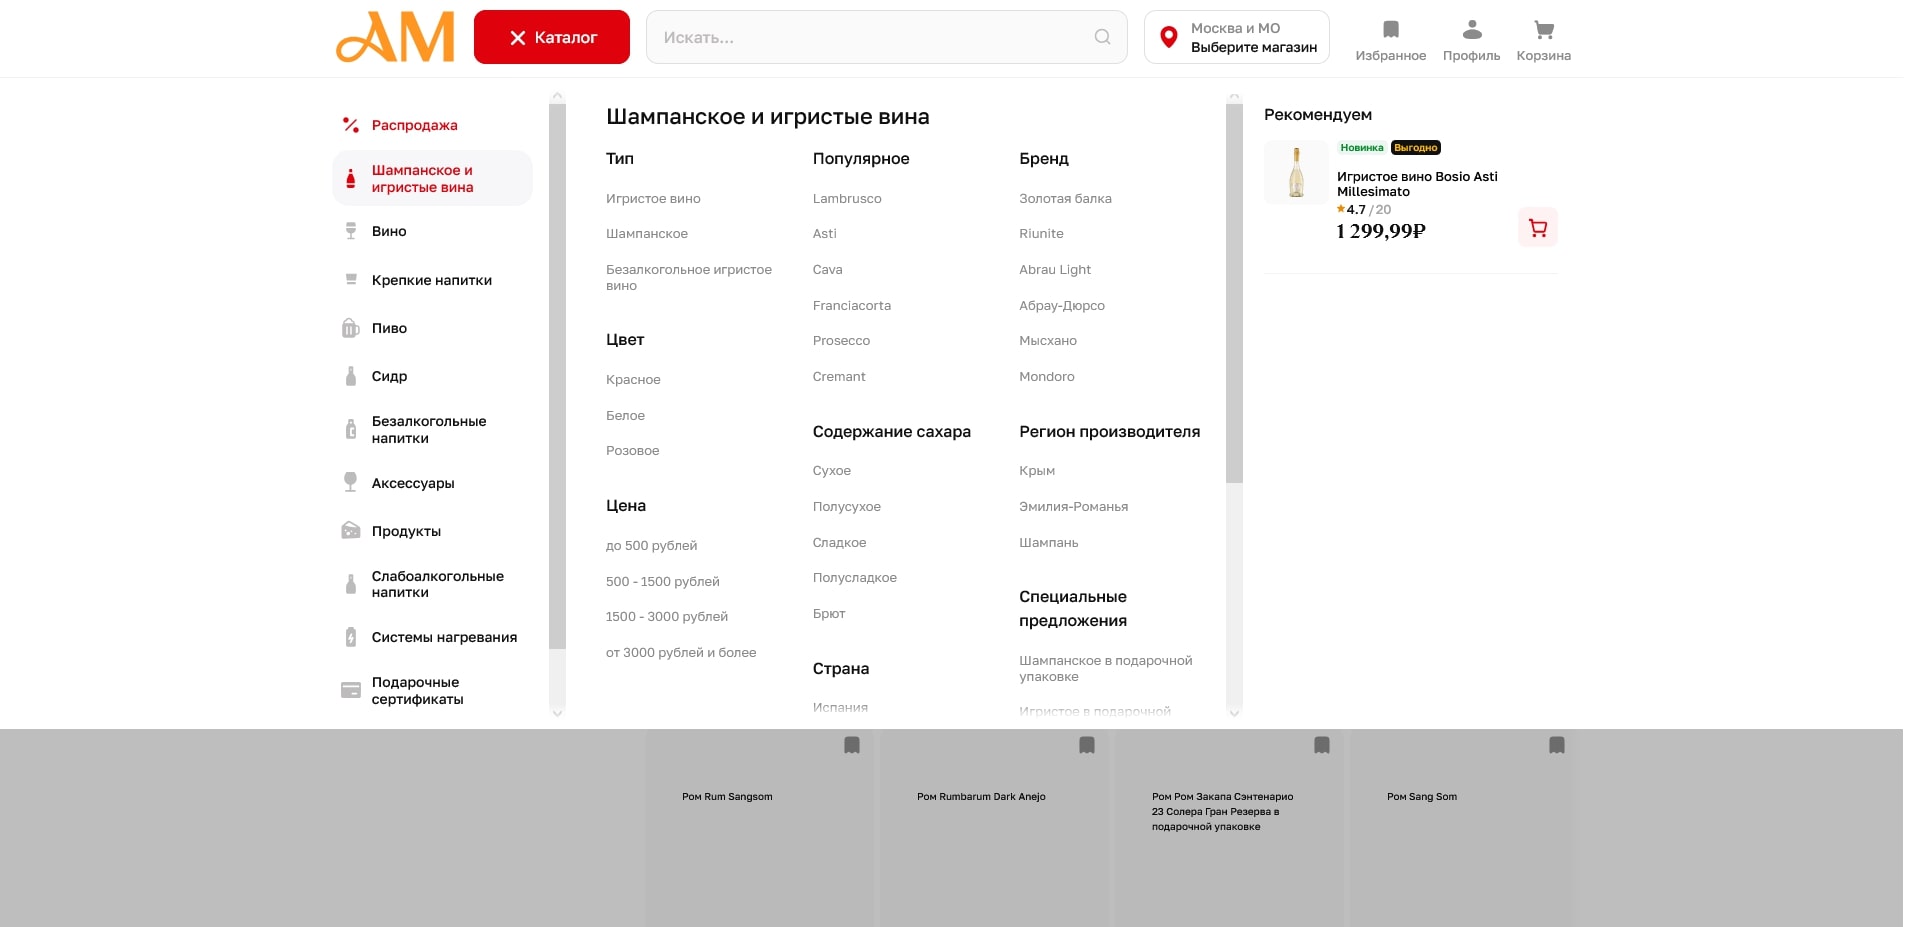Image resolution: width=1920 pixels, height=927 pixels.
Task: Filter by price 500 - 1500 рублей
Action: click(662, 582)
